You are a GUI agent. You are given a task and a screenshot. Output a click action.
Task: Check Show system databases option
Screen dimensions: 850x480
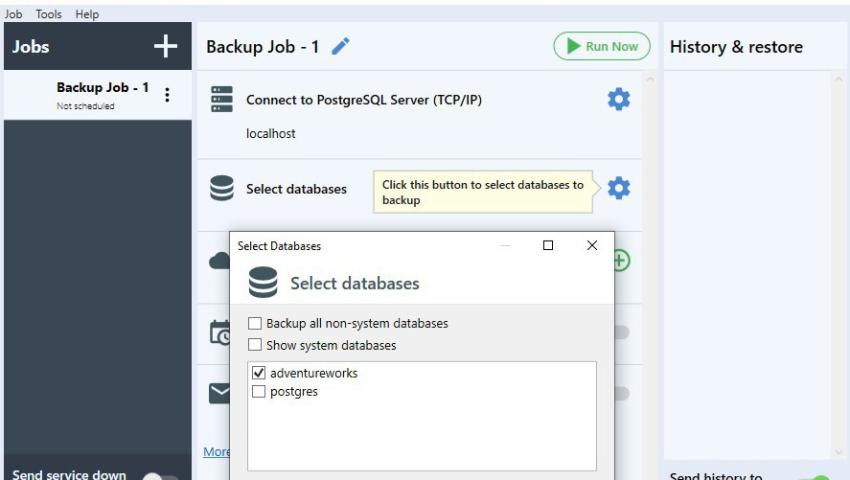[255, 345]
